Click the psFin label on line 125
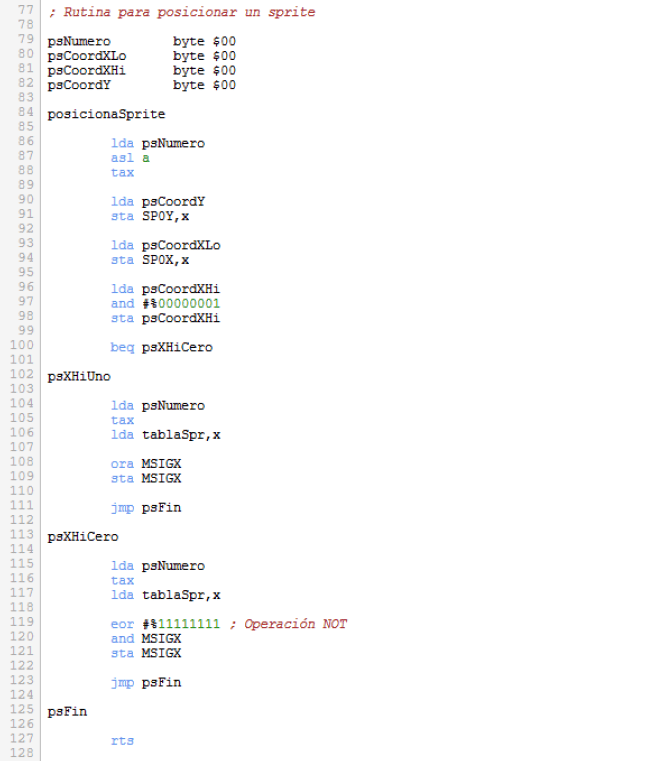The height and width of the screenshot is (761, 660). pos(67,711)
